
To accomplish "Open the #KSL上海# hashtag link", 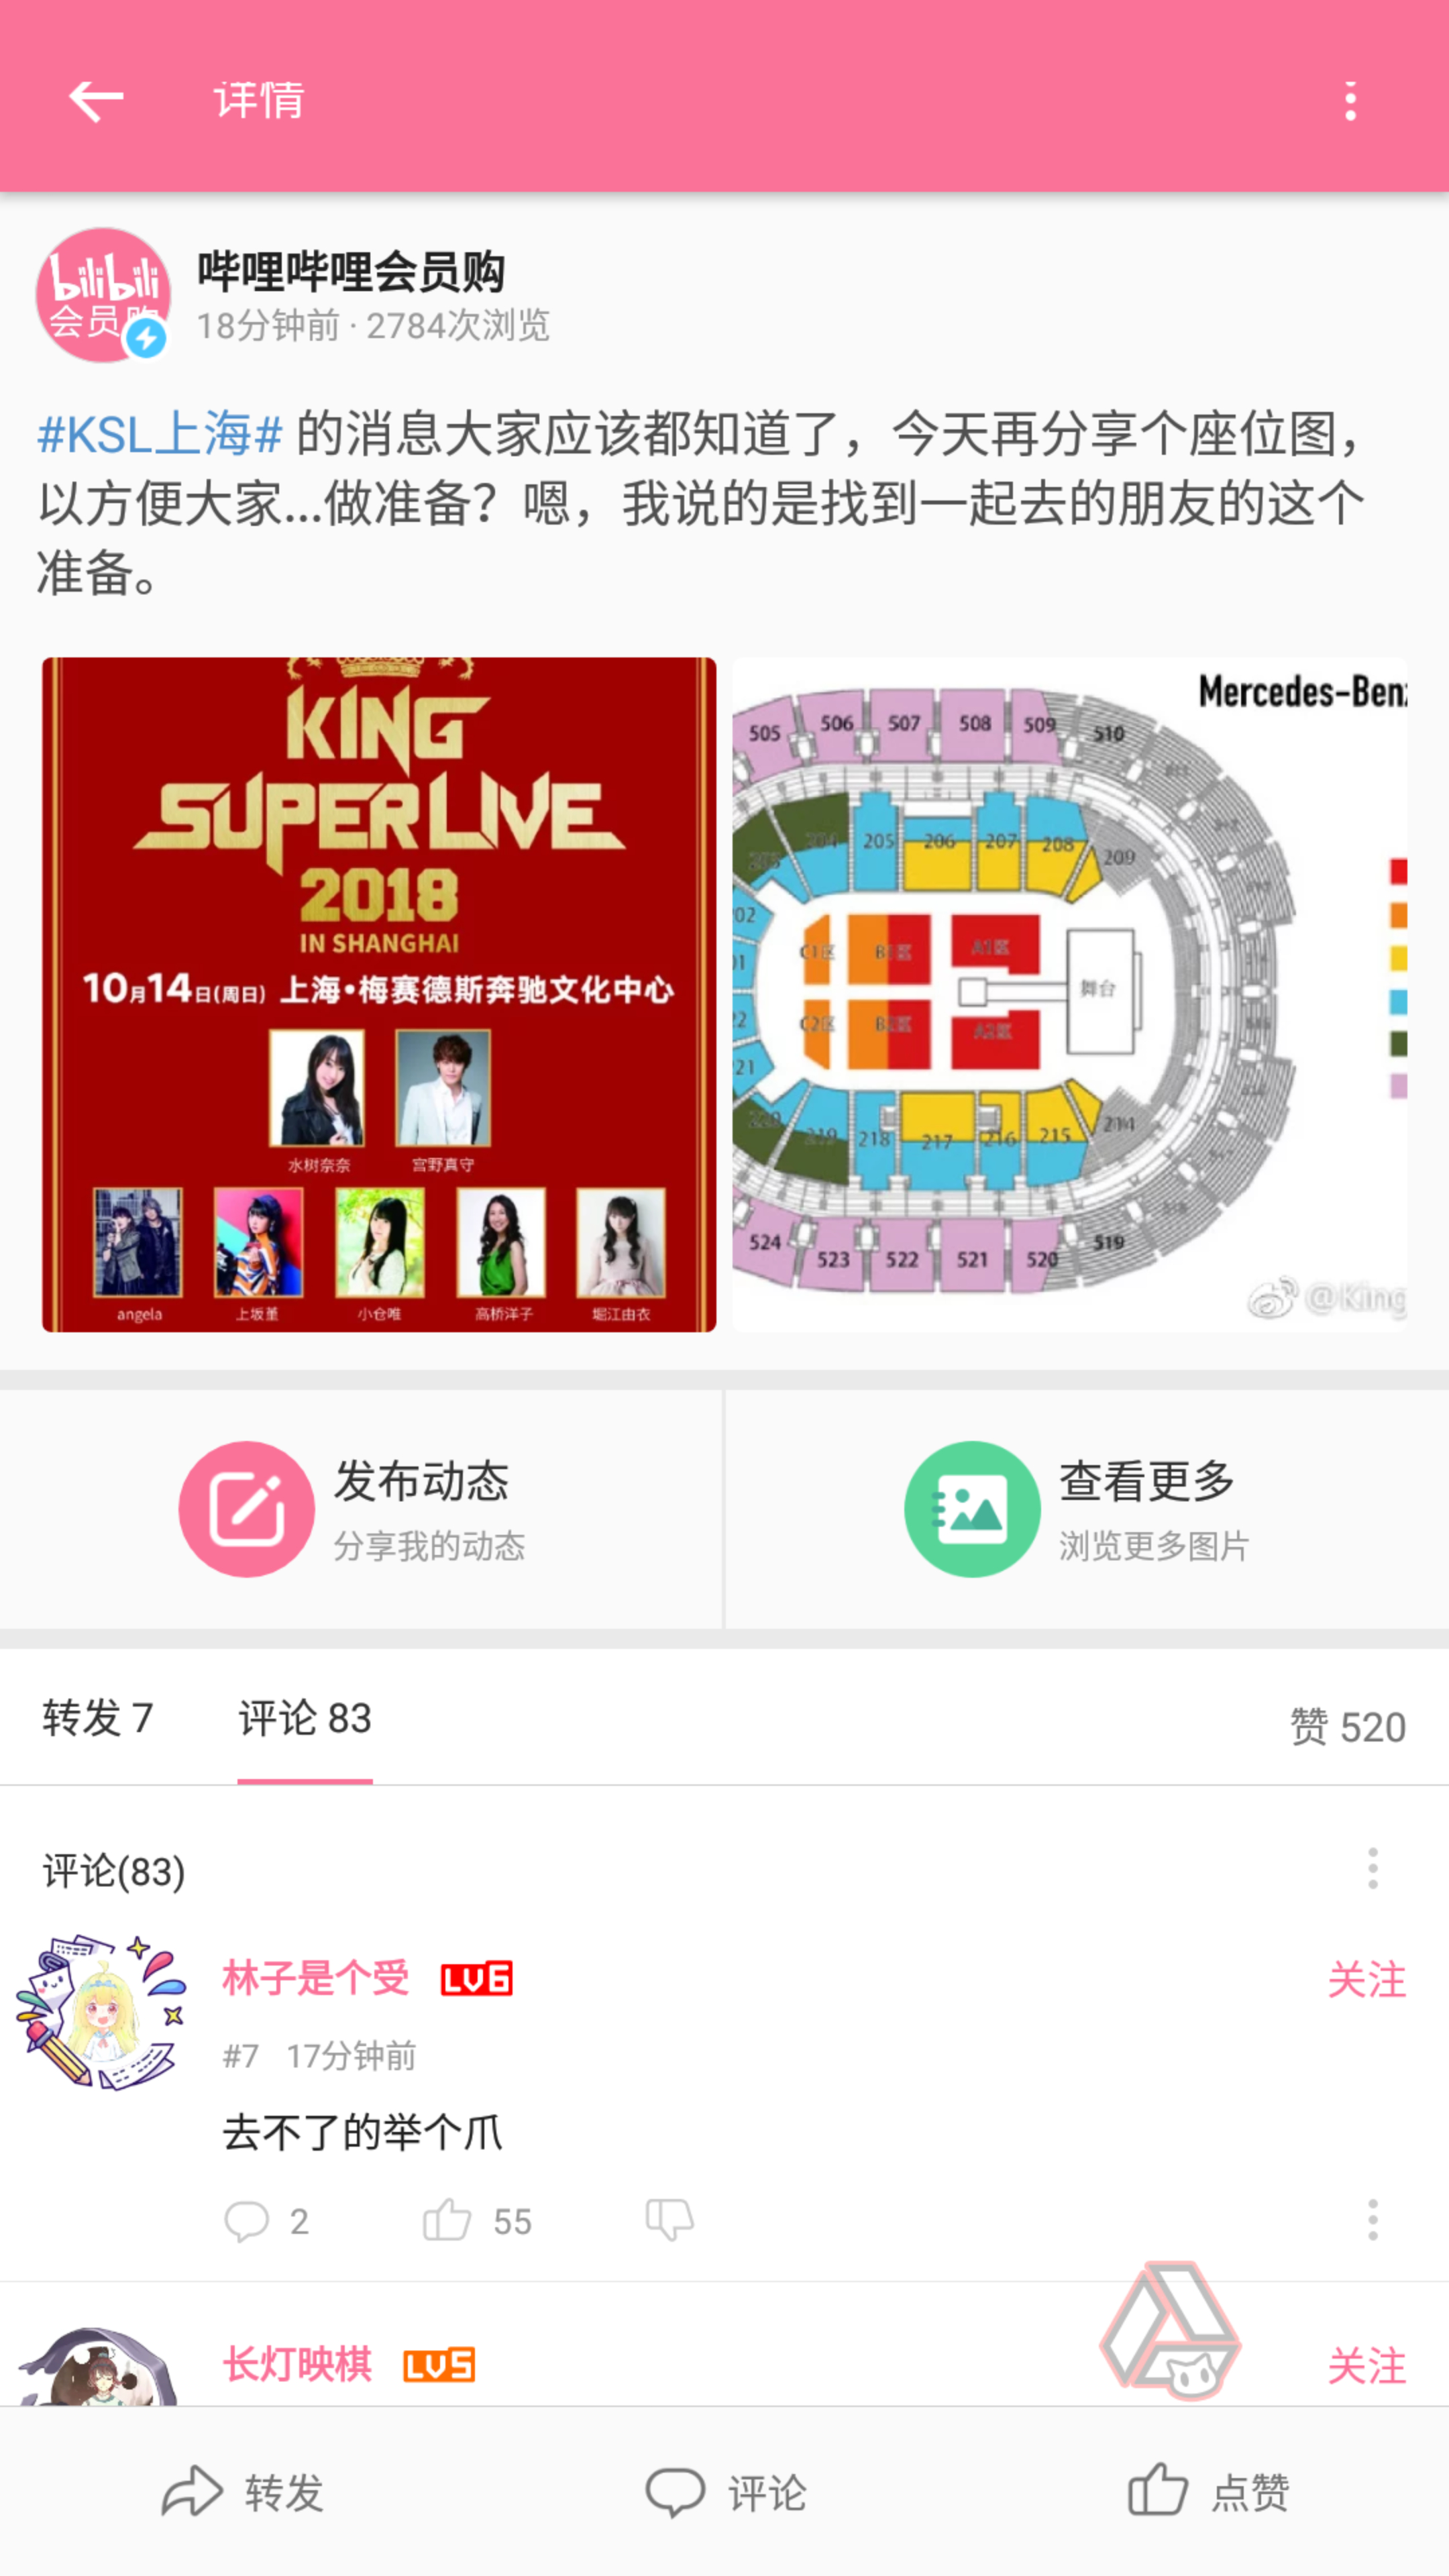I will pos(160,435).
